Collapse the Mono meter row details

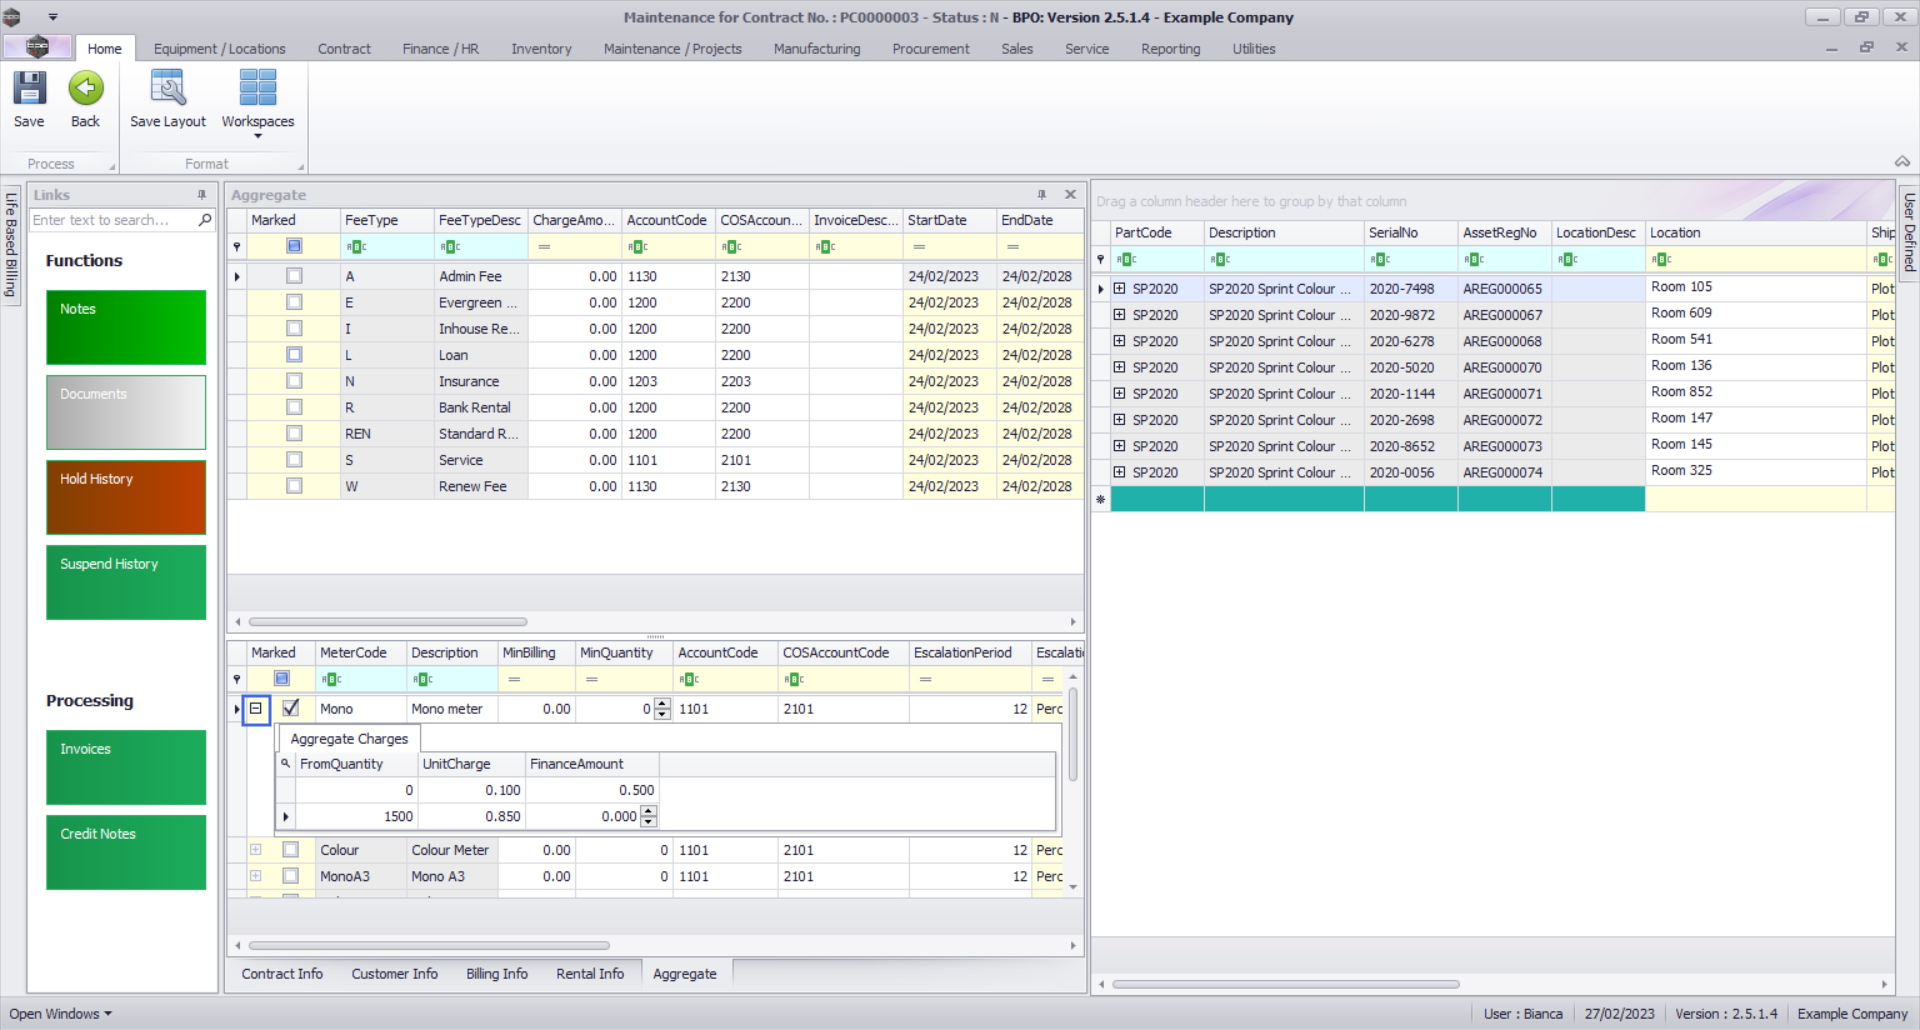pos(256,708)
